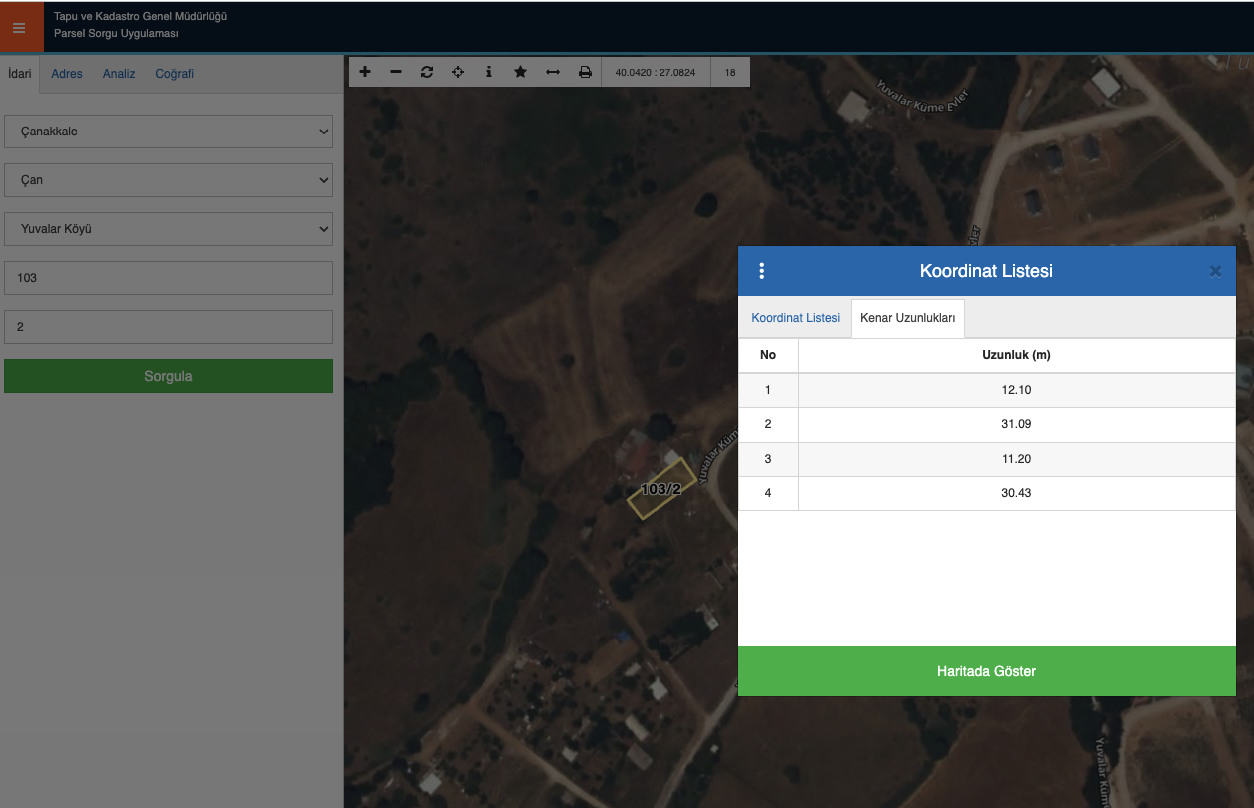Print the map with printer icon

[585, 72]
